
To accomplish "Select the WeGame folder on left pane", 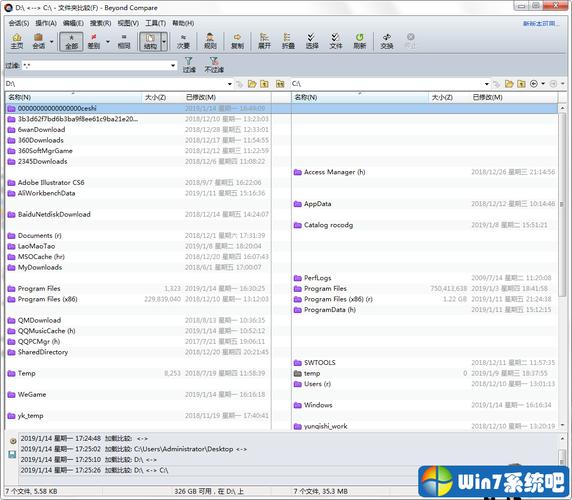I will click(x=32, y=394).
